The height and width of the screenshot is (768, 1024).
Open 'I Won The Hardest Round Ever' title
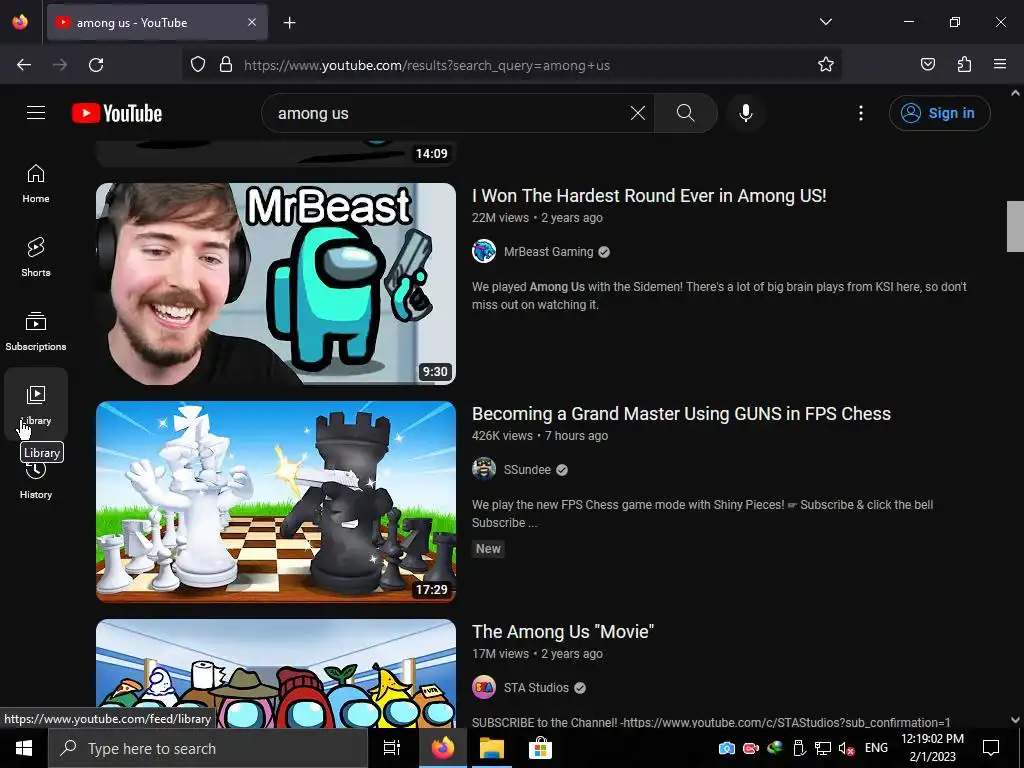coord(649,196)
